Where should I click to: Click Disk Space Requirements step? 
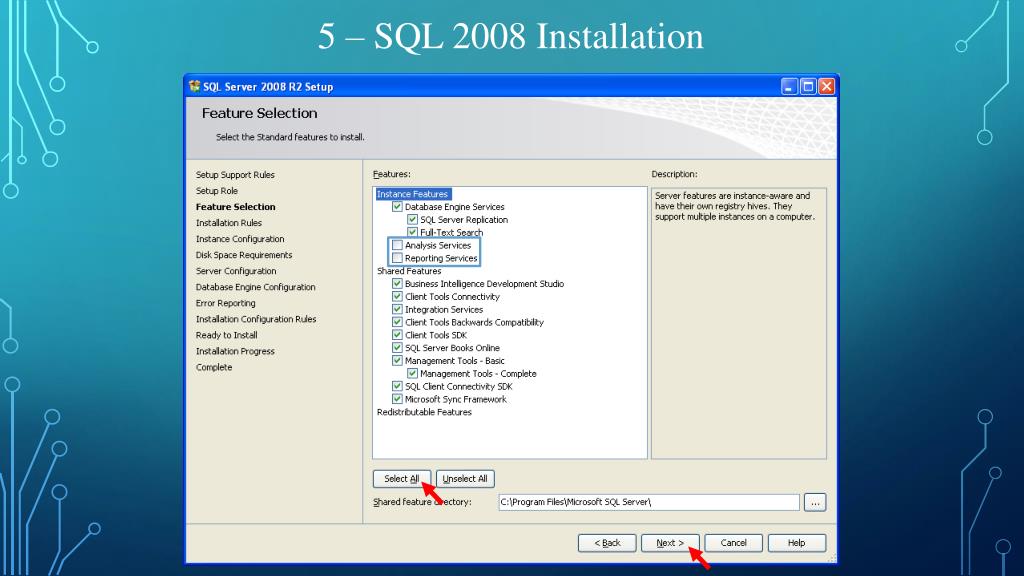click(x=244, y=255)
